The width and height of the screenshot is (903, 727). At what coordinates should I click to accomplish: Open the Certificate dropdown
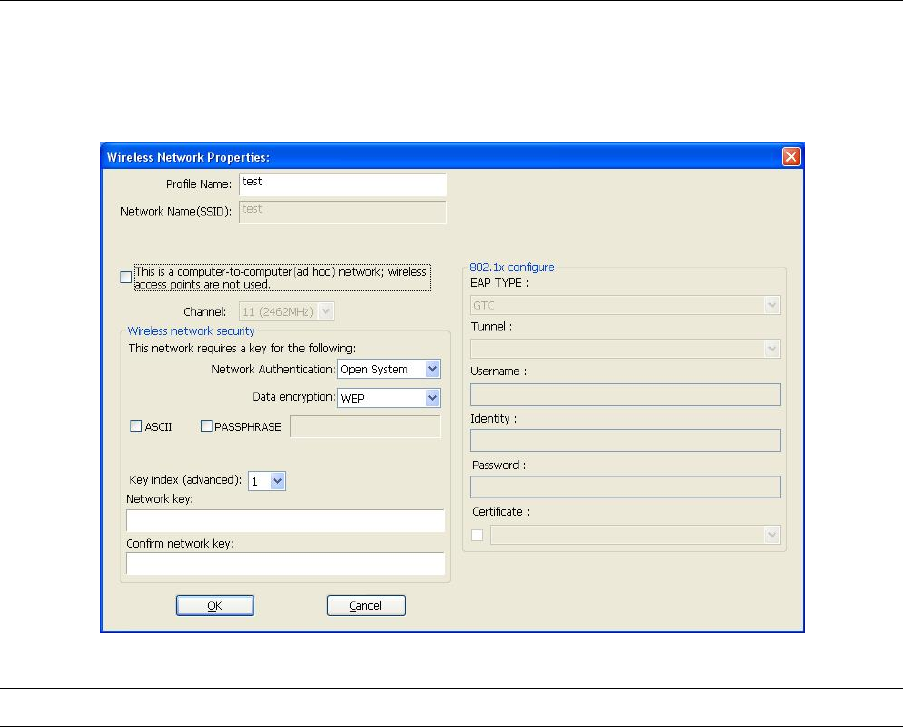click(636, 535)
